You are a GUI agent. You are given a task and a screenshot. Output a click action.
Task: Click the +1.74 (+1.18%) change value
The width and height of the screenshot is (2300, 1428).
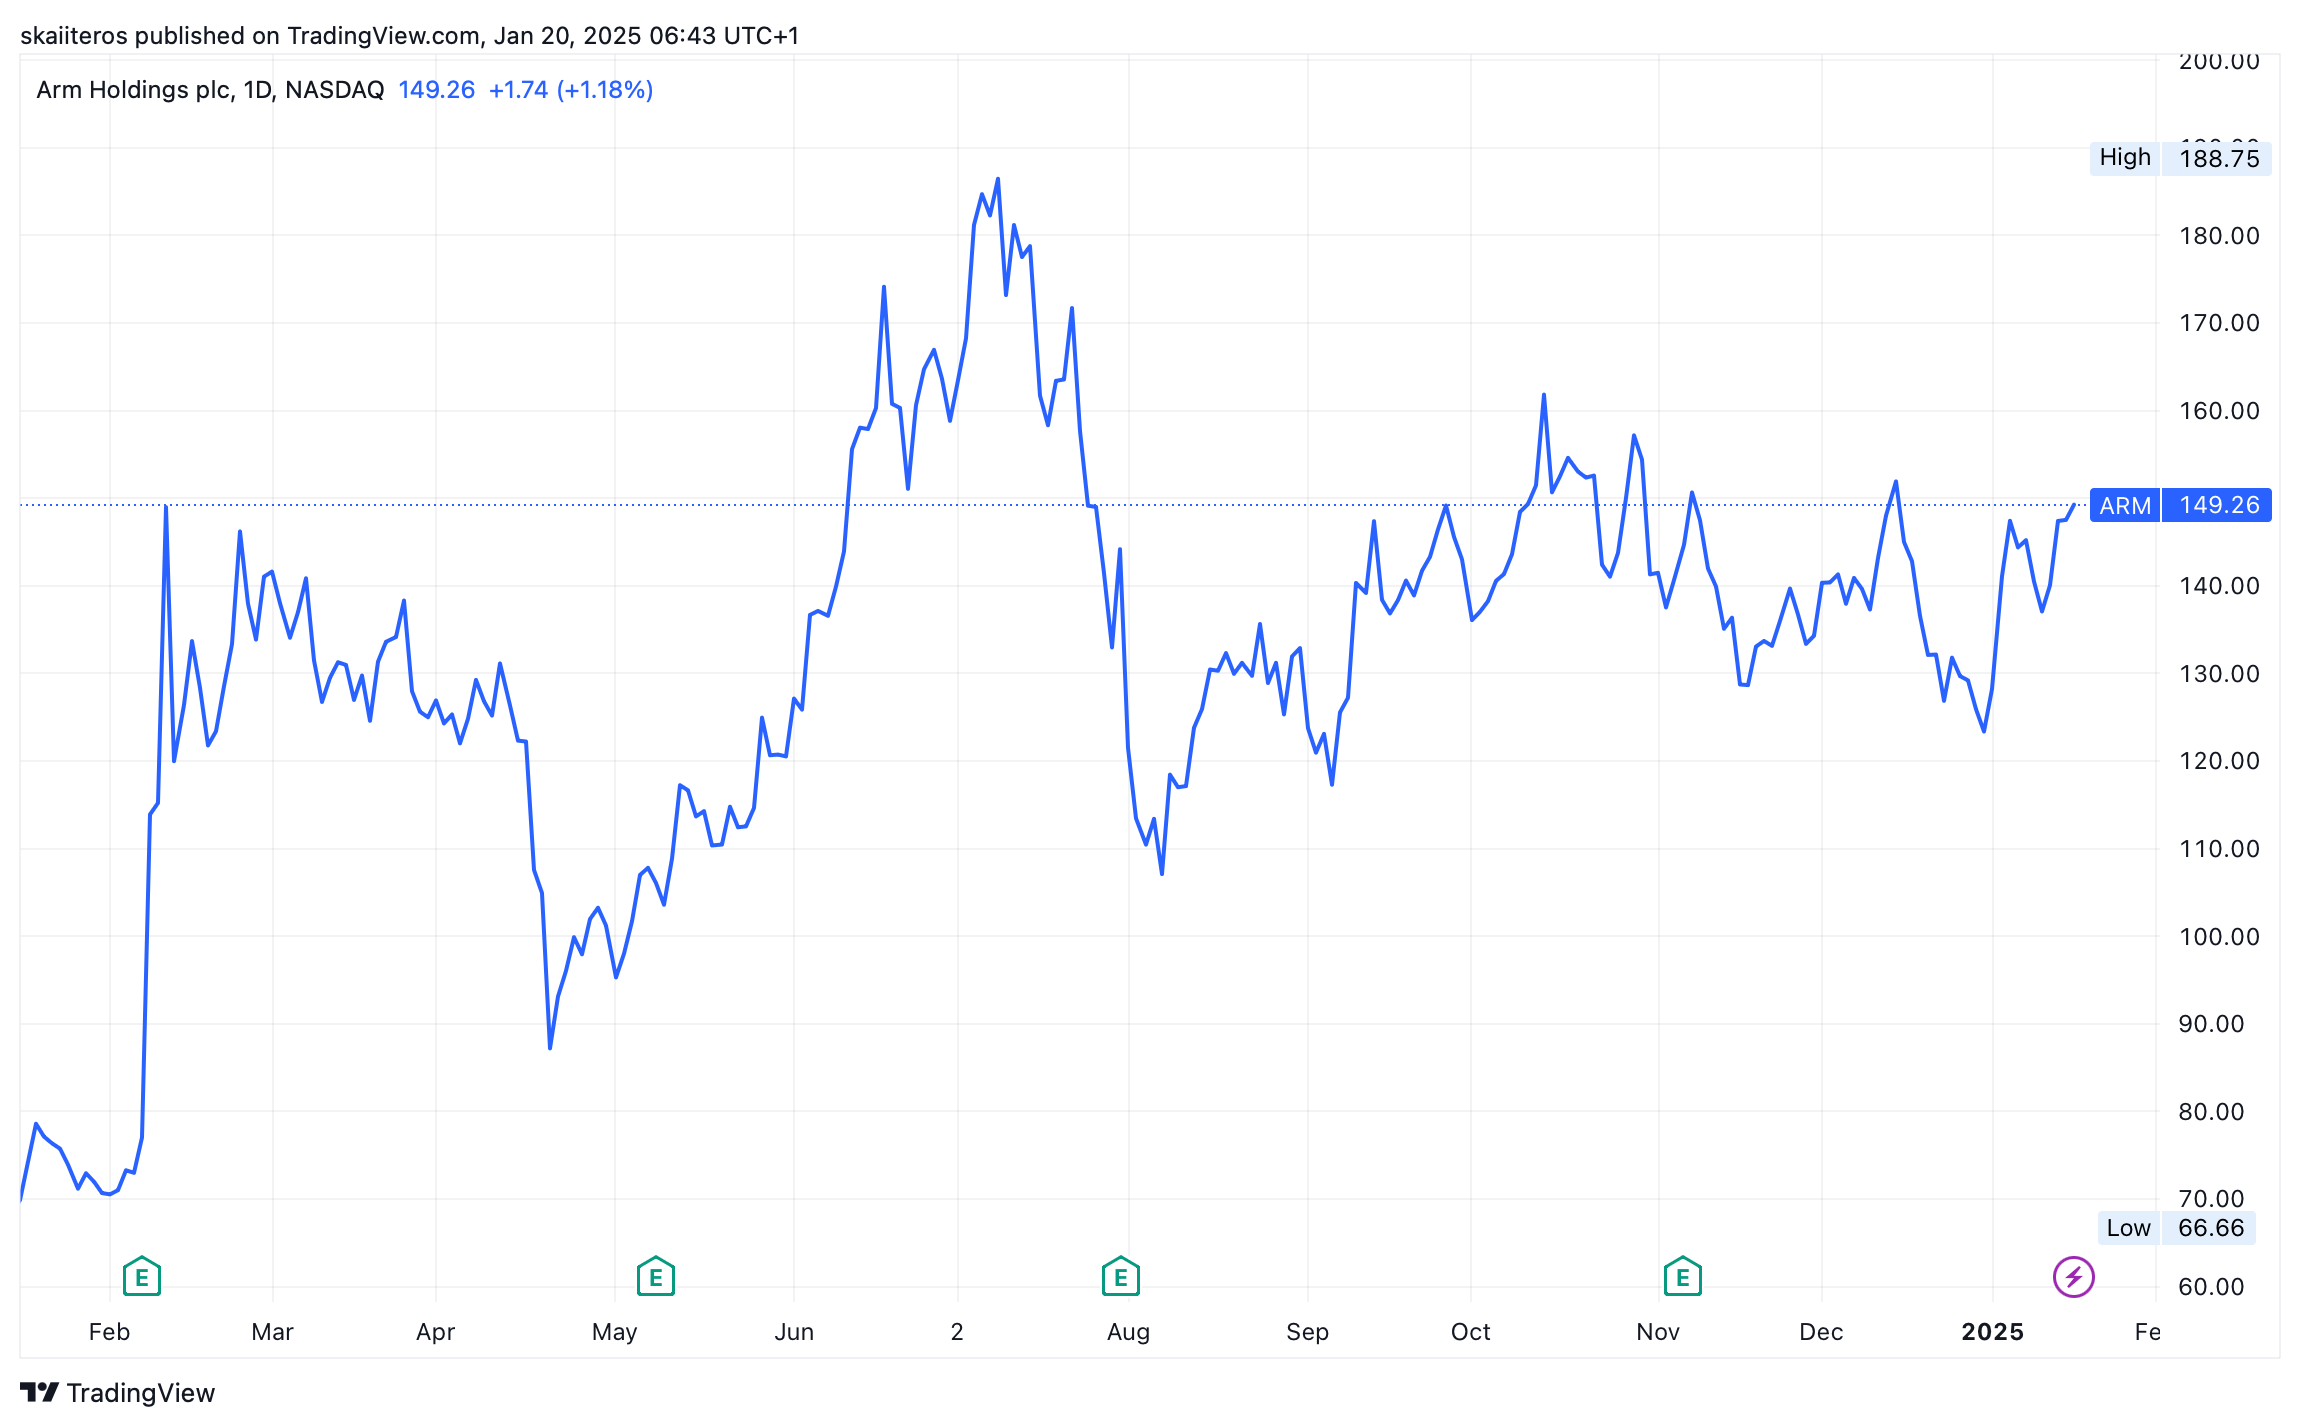571,90
